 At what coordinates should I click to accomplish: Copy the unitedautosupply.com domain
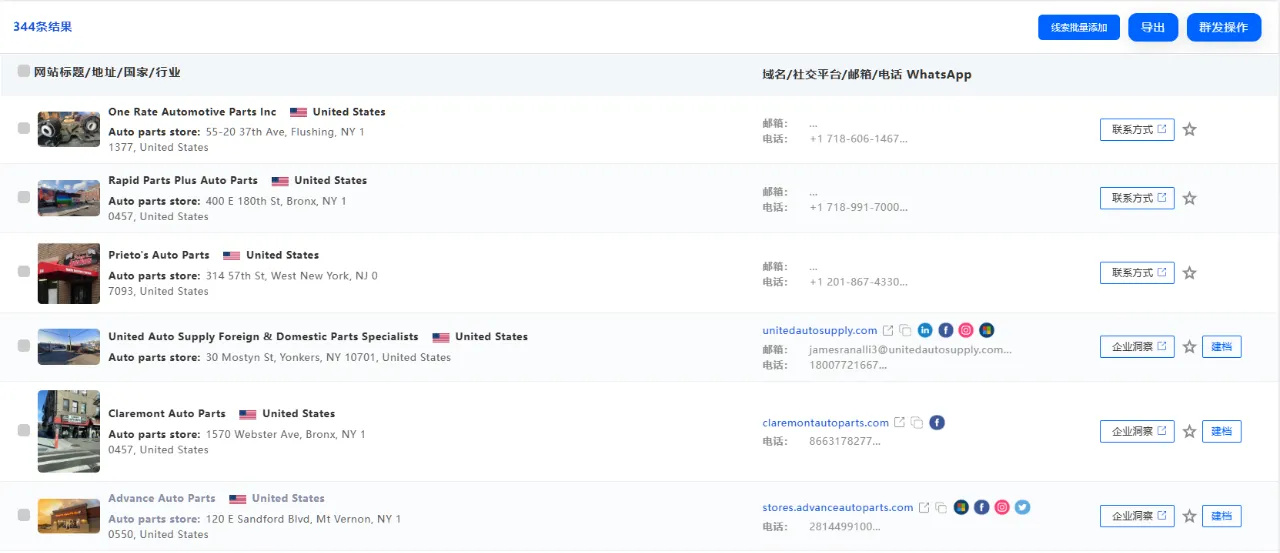905,330
